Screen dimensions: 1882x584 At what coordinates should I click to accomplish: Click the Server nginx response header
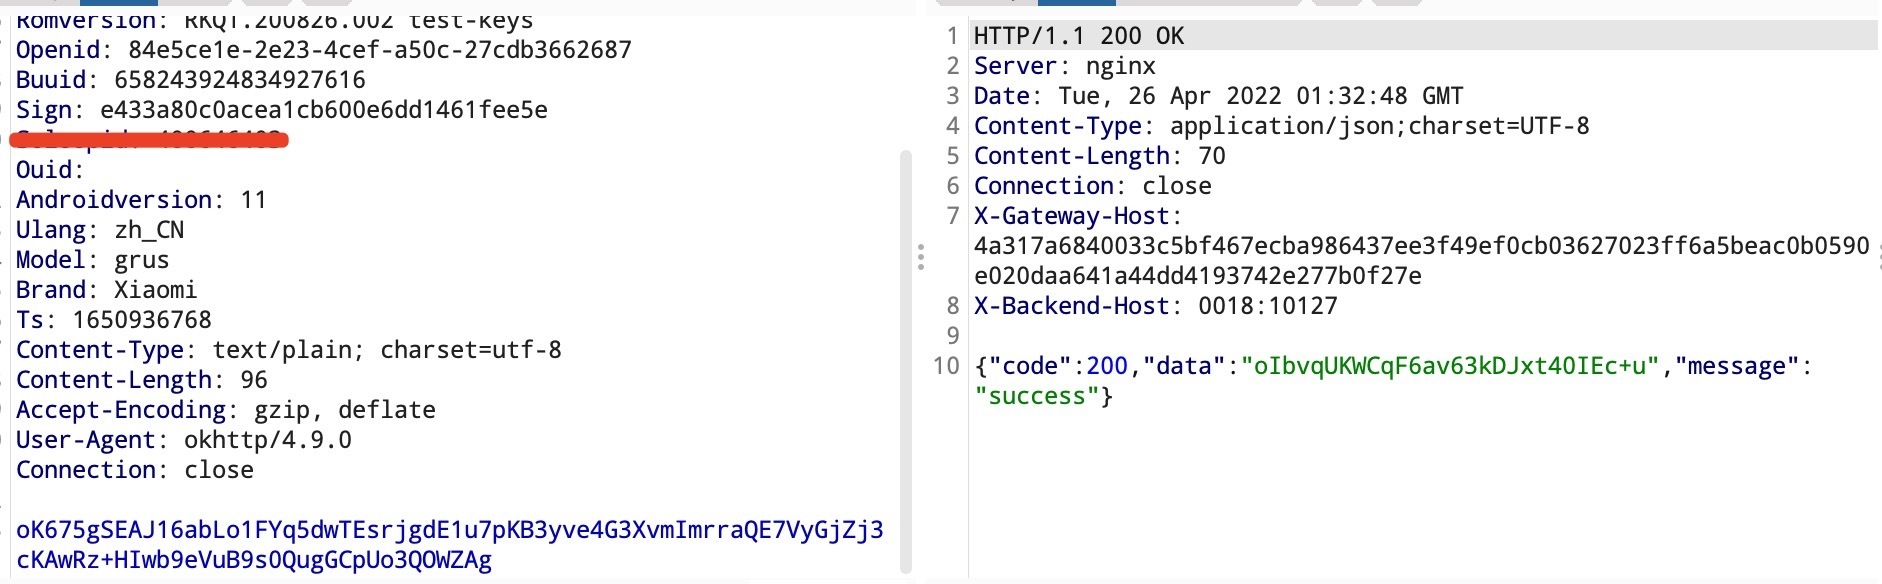(x=1064, y=66)
